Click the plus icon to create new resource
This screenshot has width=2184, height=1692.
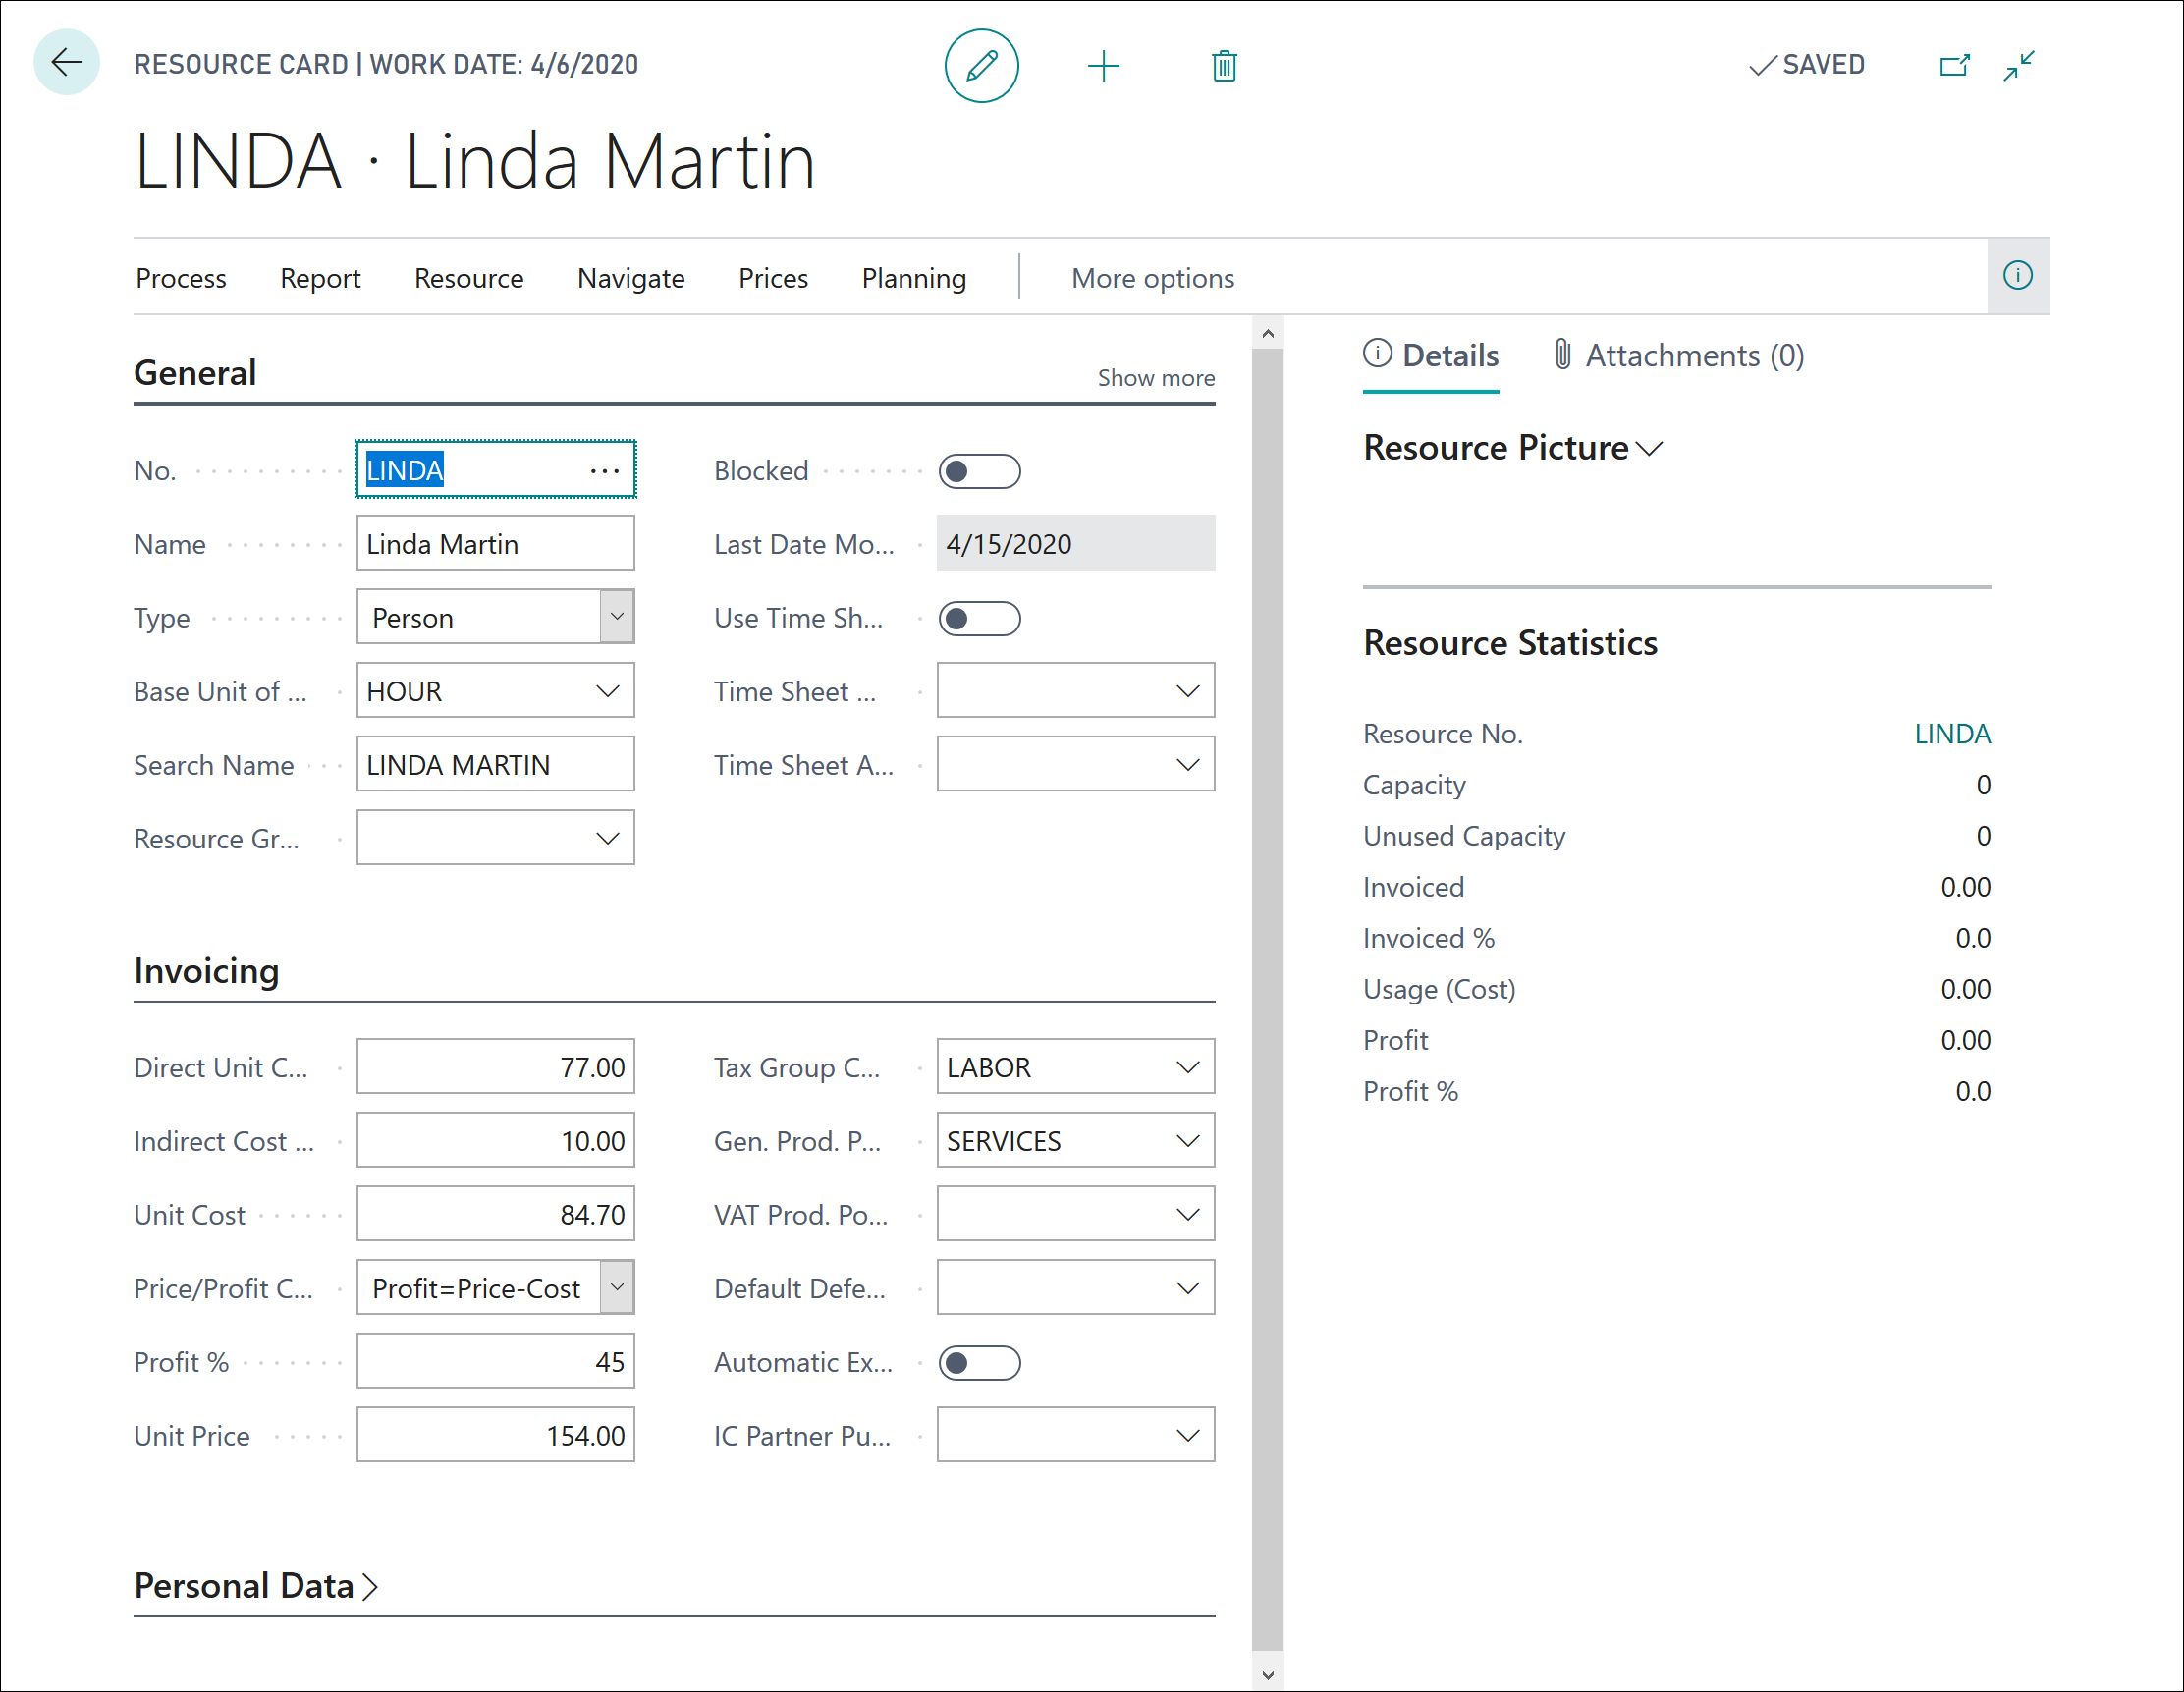pos(1103,66)
